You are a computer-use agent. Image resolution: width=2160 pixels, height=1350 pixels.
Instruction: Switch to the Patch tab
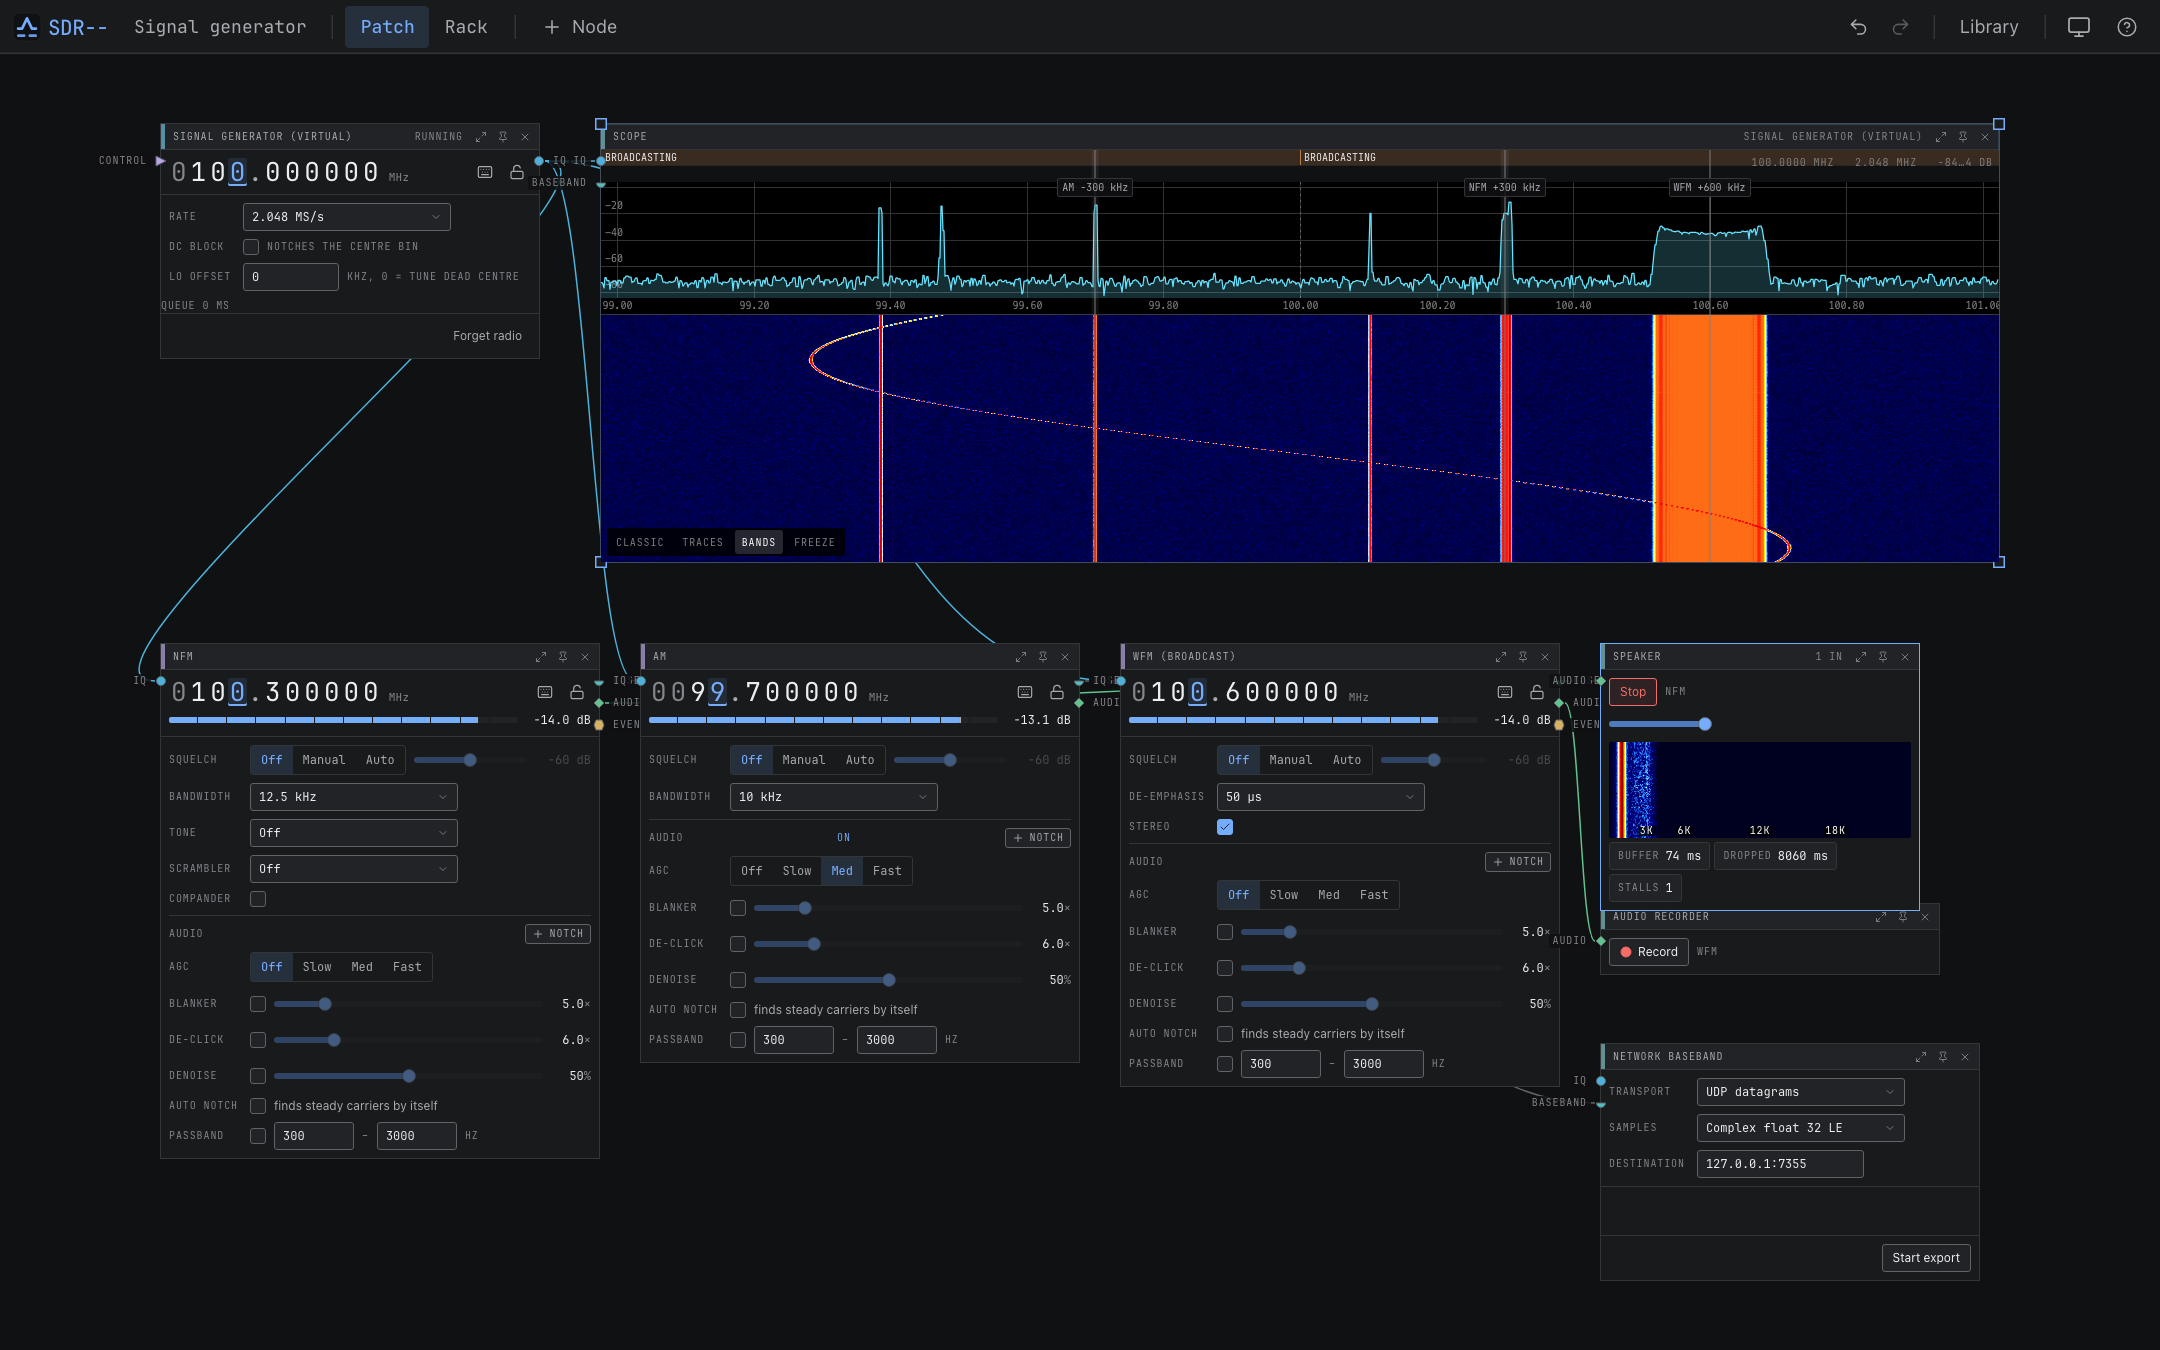coord(387,27)
